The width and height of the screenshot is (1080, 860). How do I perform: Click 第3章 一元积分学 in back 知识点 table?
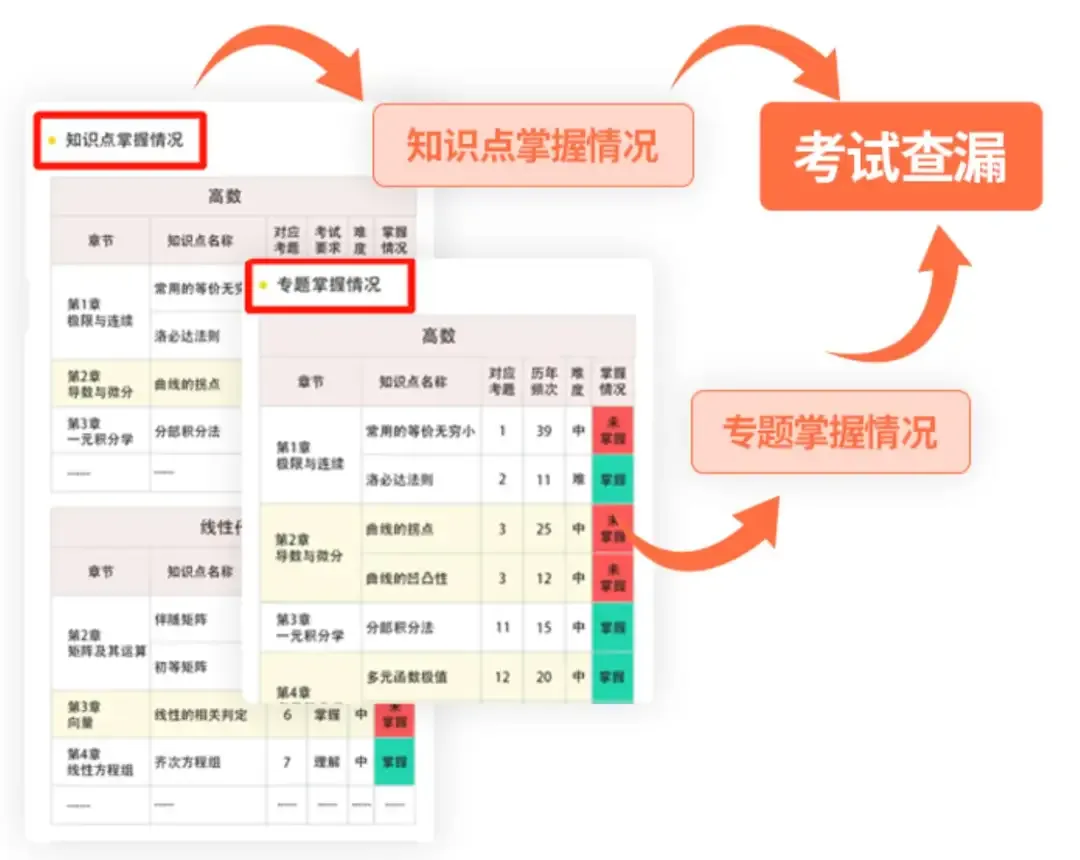point(101,431)
